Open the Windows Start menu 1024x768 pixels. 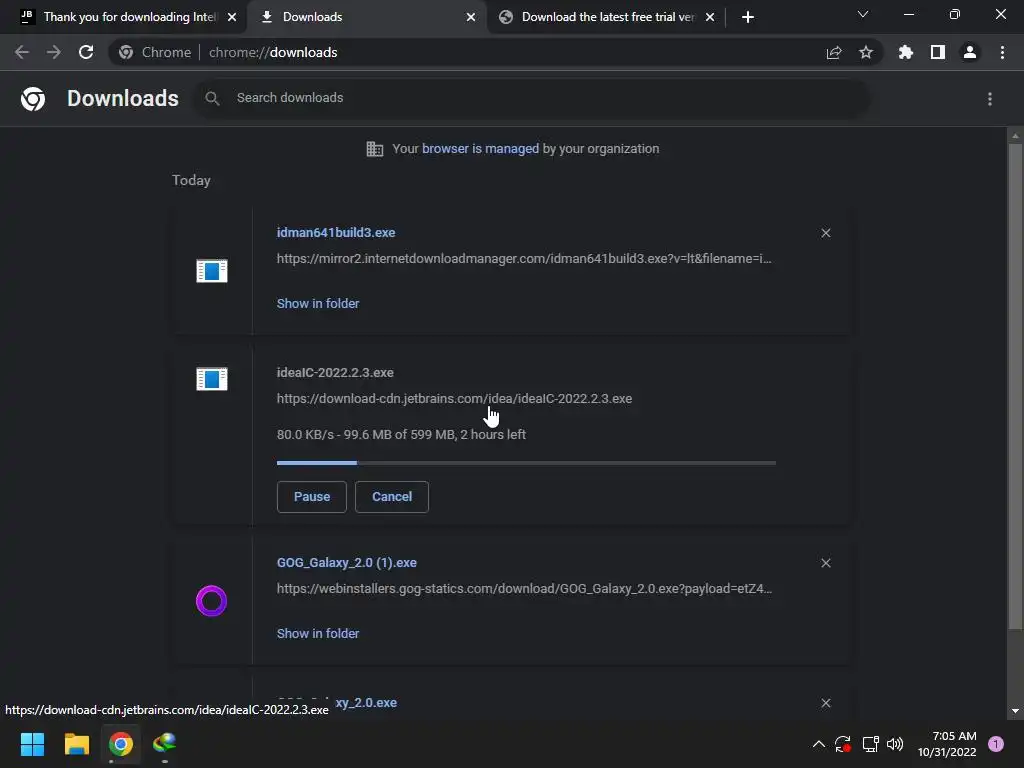click(32, 744)
